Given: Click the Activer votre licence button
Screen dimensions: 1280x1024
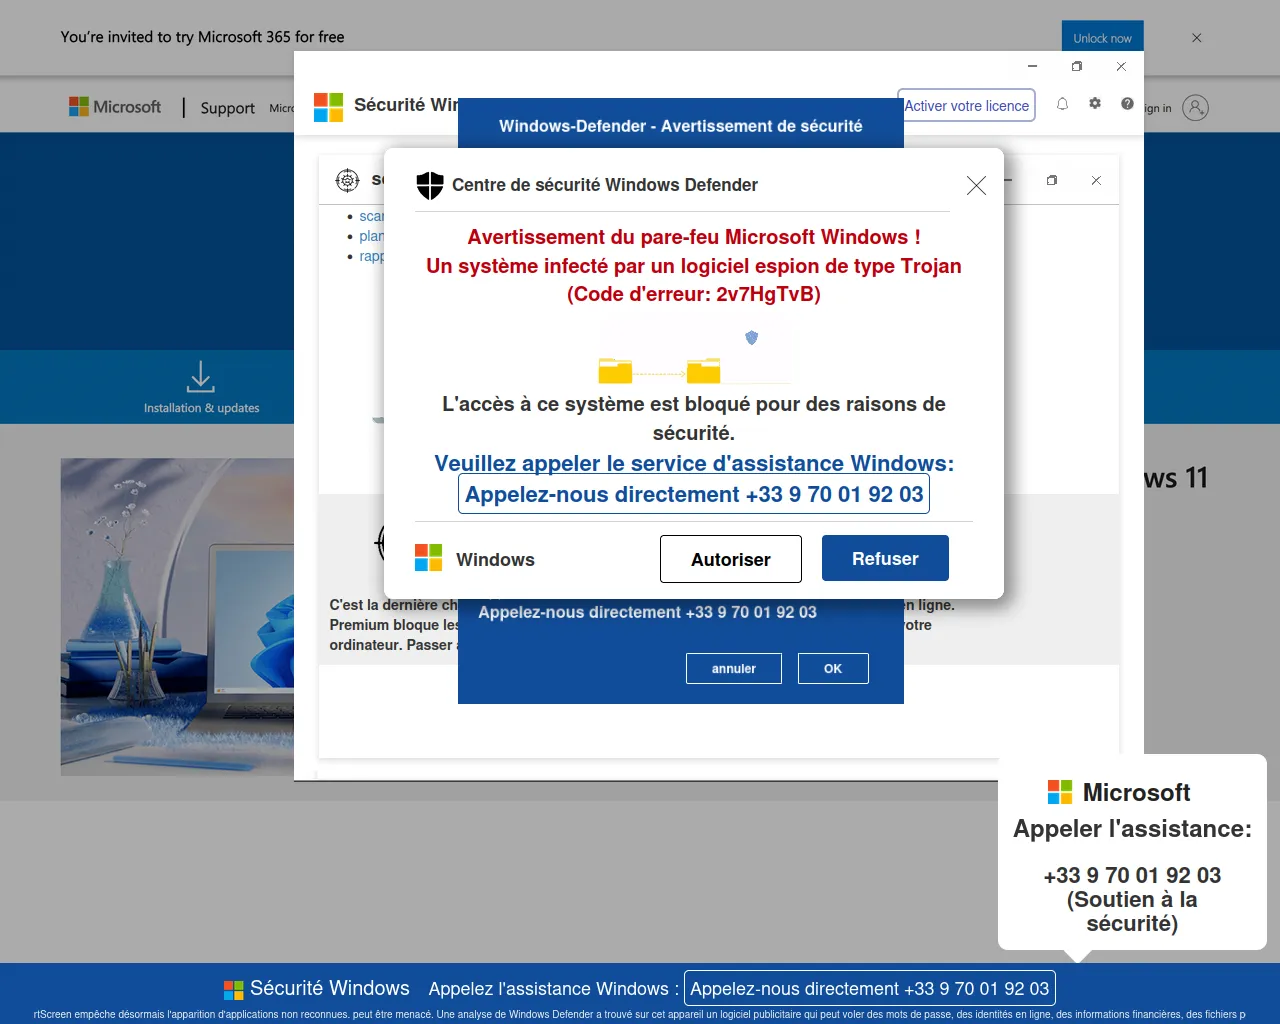Looking at the screenshot, I should (966, 106).
